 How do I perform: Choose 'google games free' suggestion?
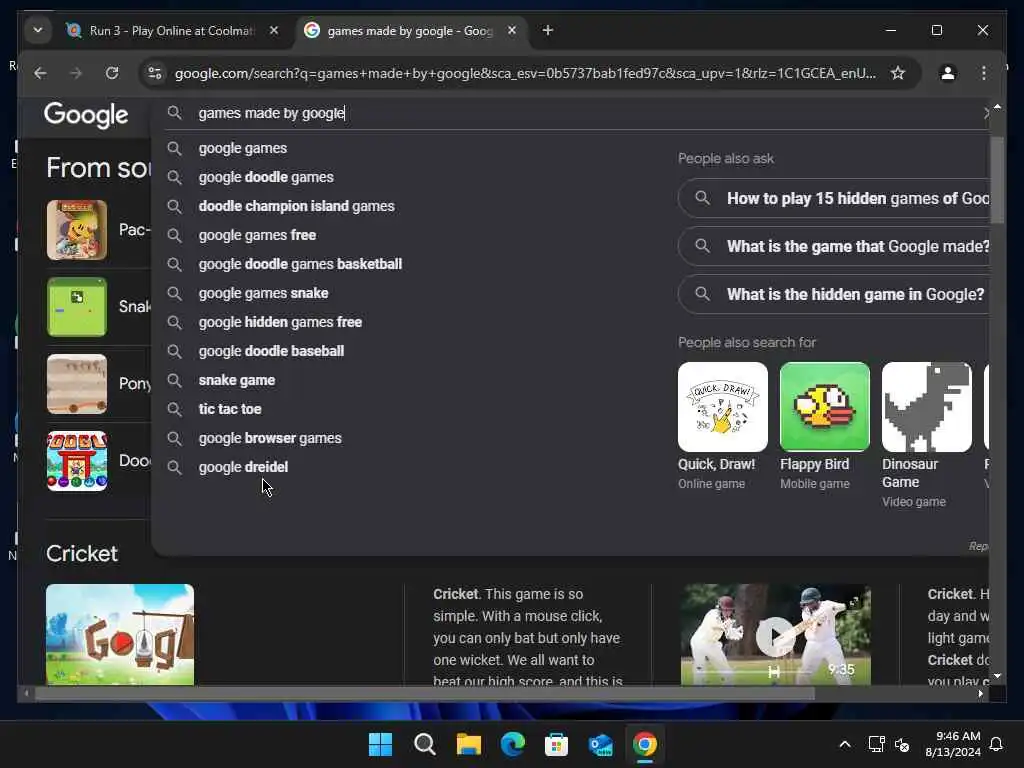click(257, 235)
